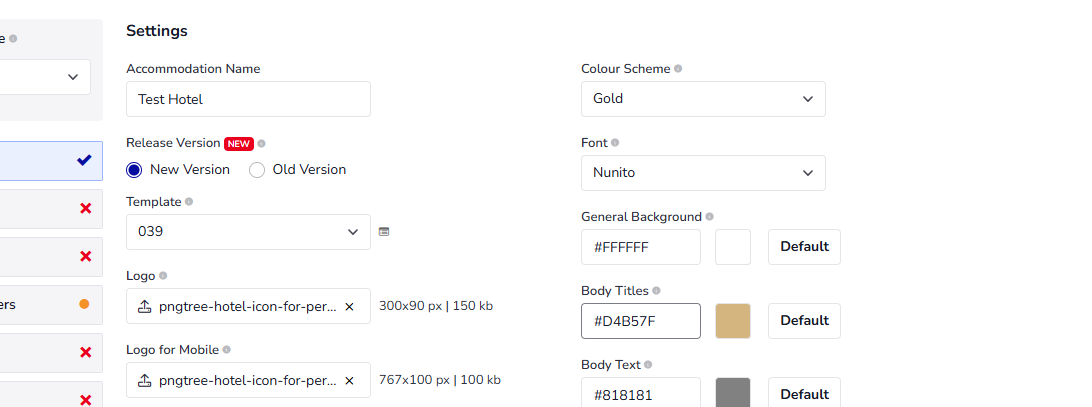The width and height of the screenshot is (1092, 407).
Task: Select the New Version radio button
Action: tap(134, 169)
